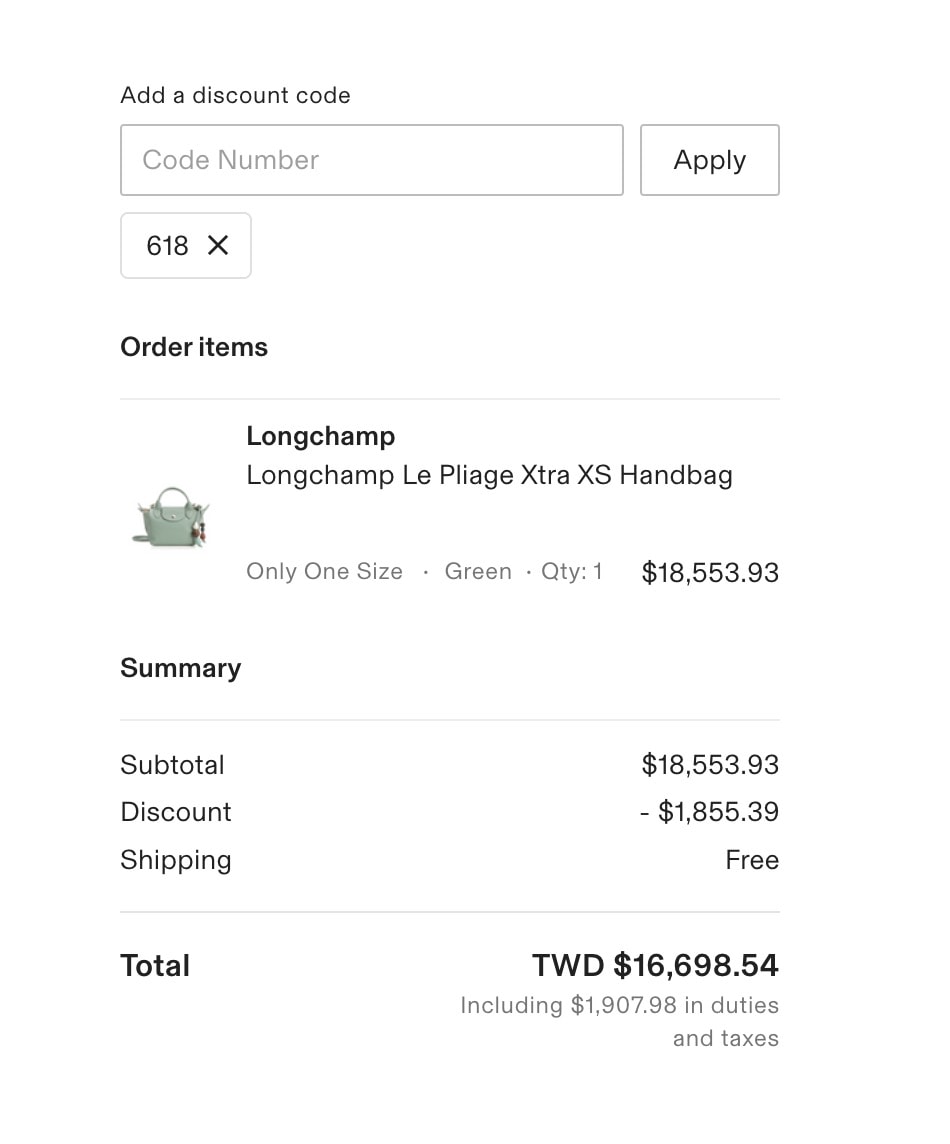Click the Total label
The width and height of the screenshot is (950, 1144).
[x=155, y=965]
